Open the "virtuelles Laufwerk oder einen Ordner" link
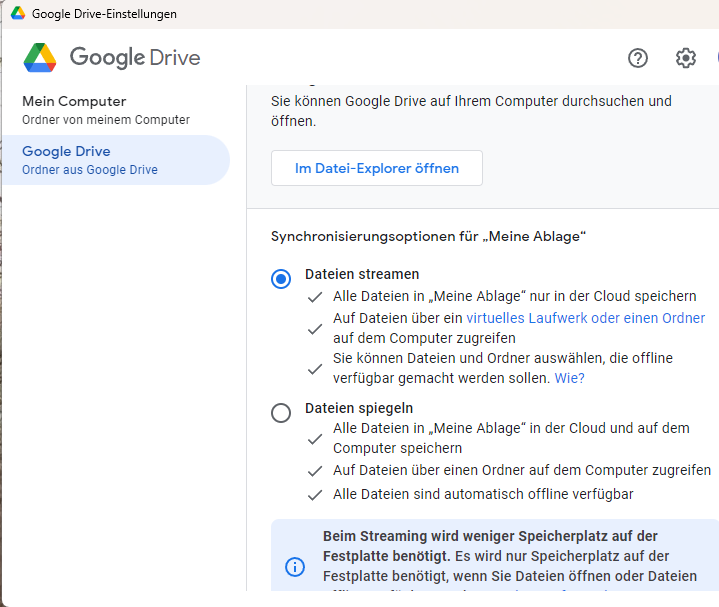 (585, 318)
